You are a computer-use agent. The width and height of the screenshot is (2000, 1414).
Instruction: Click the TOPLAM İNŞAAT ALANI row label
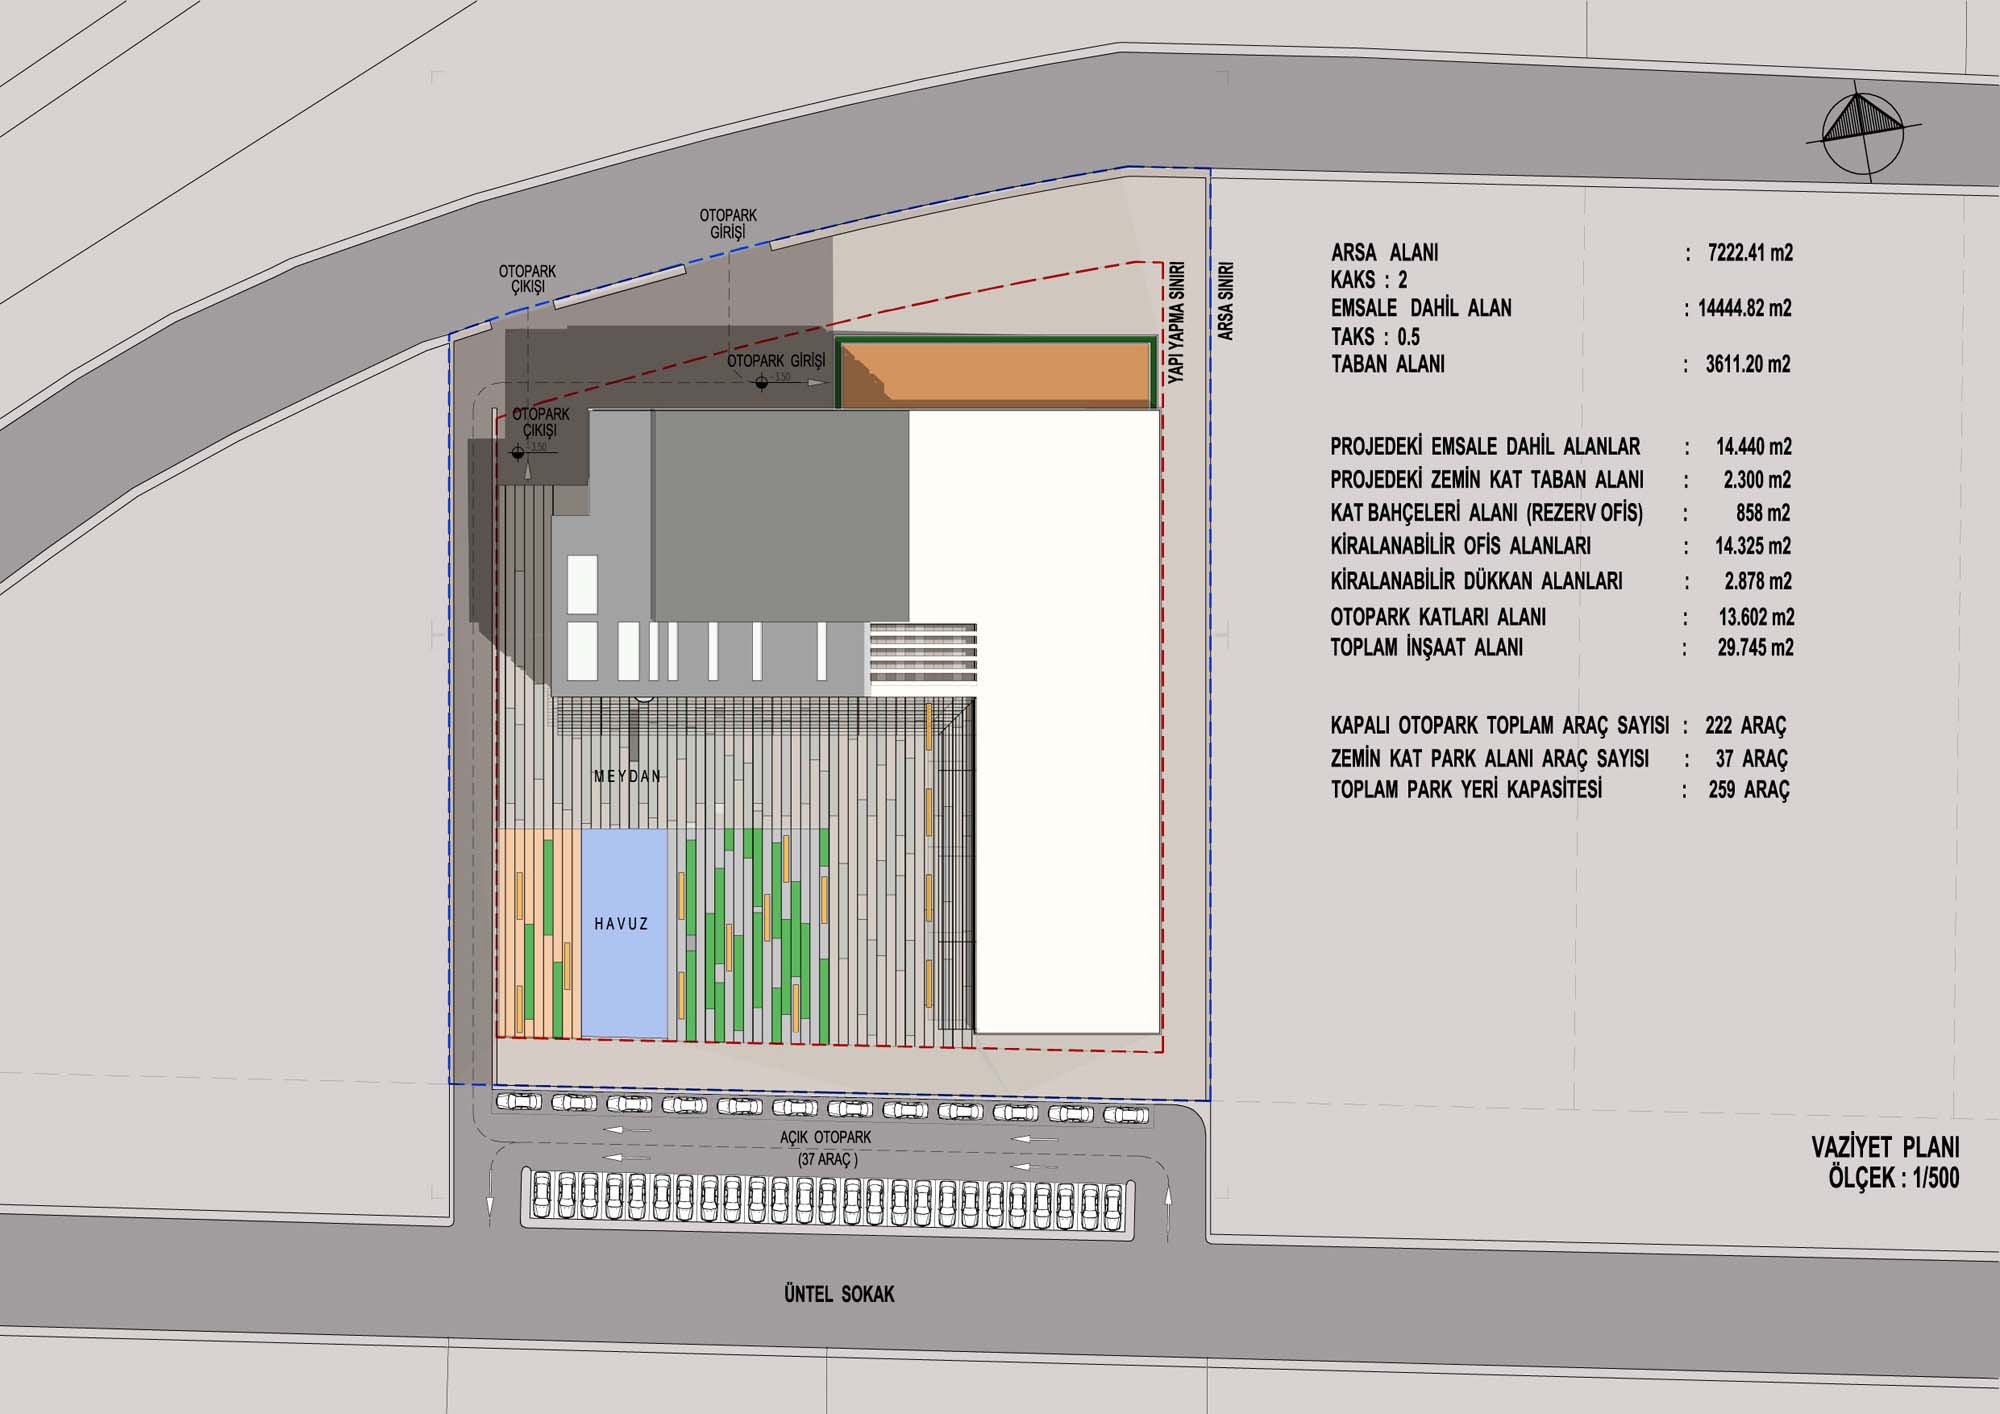[x=1426, y=648]
